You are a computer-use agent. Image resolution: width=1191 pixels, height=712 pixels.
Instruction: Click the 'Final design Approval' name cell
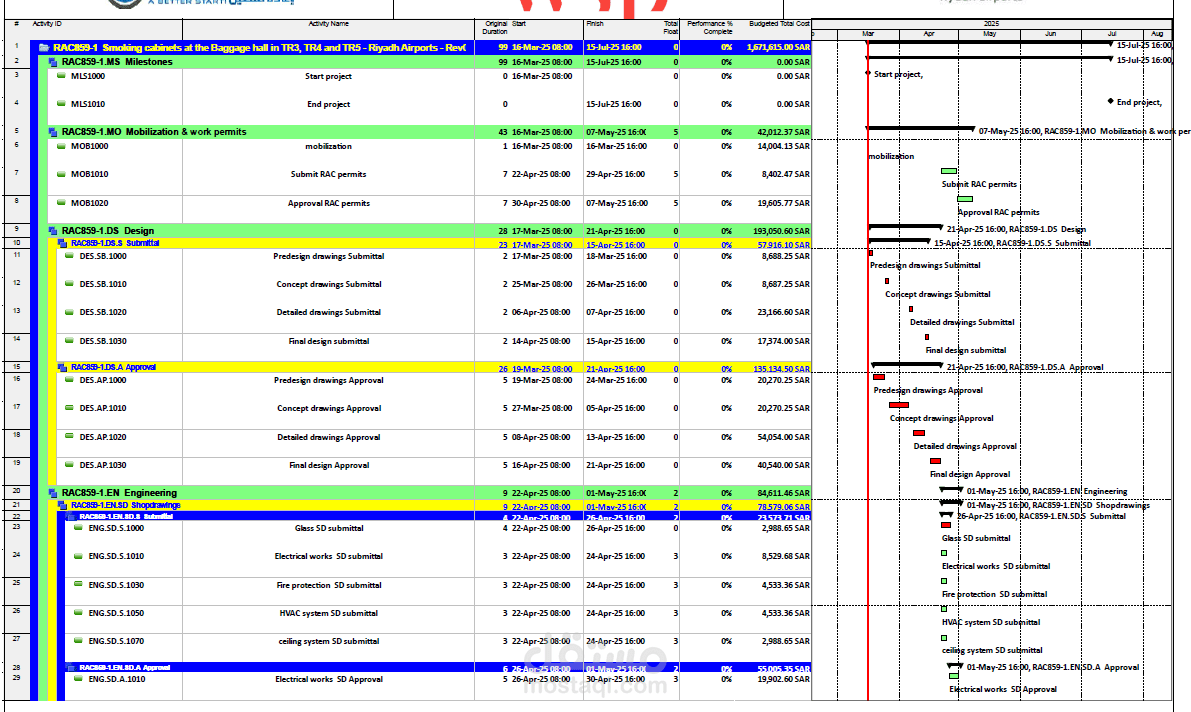coord(328,465)
